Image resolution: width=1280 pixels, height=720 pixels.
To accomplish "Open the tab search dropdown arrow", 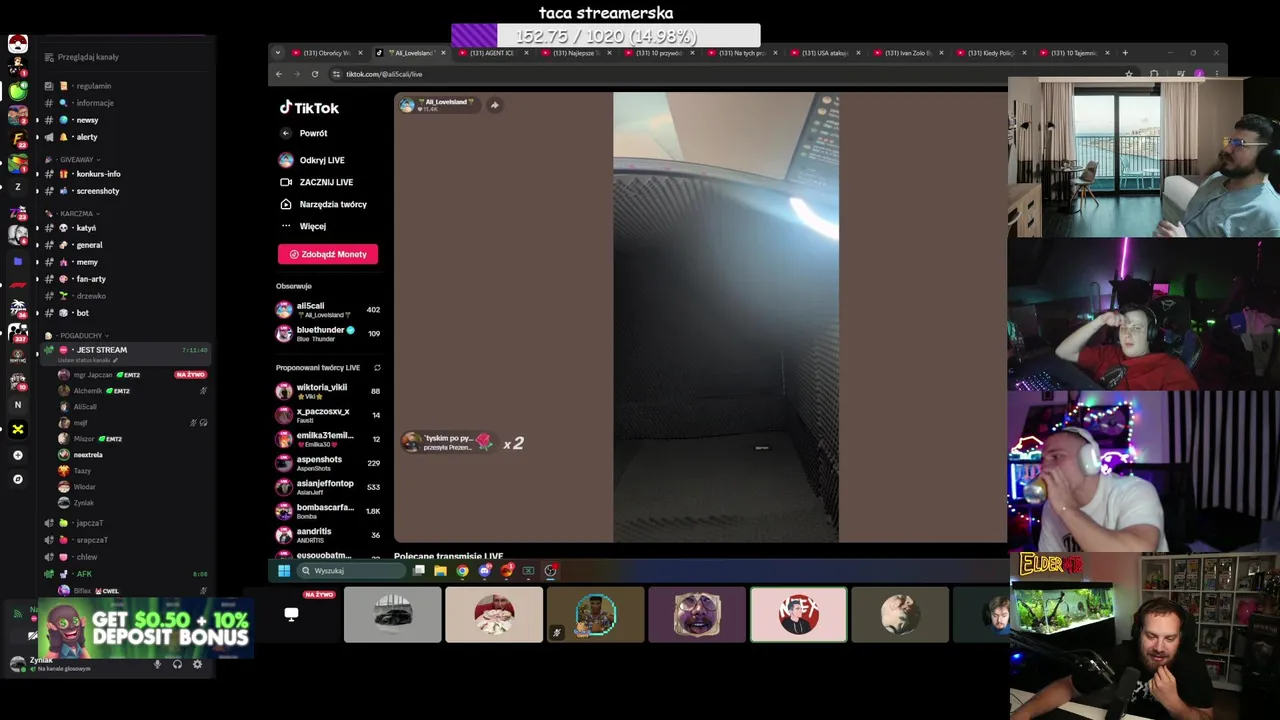I will 277,53.
